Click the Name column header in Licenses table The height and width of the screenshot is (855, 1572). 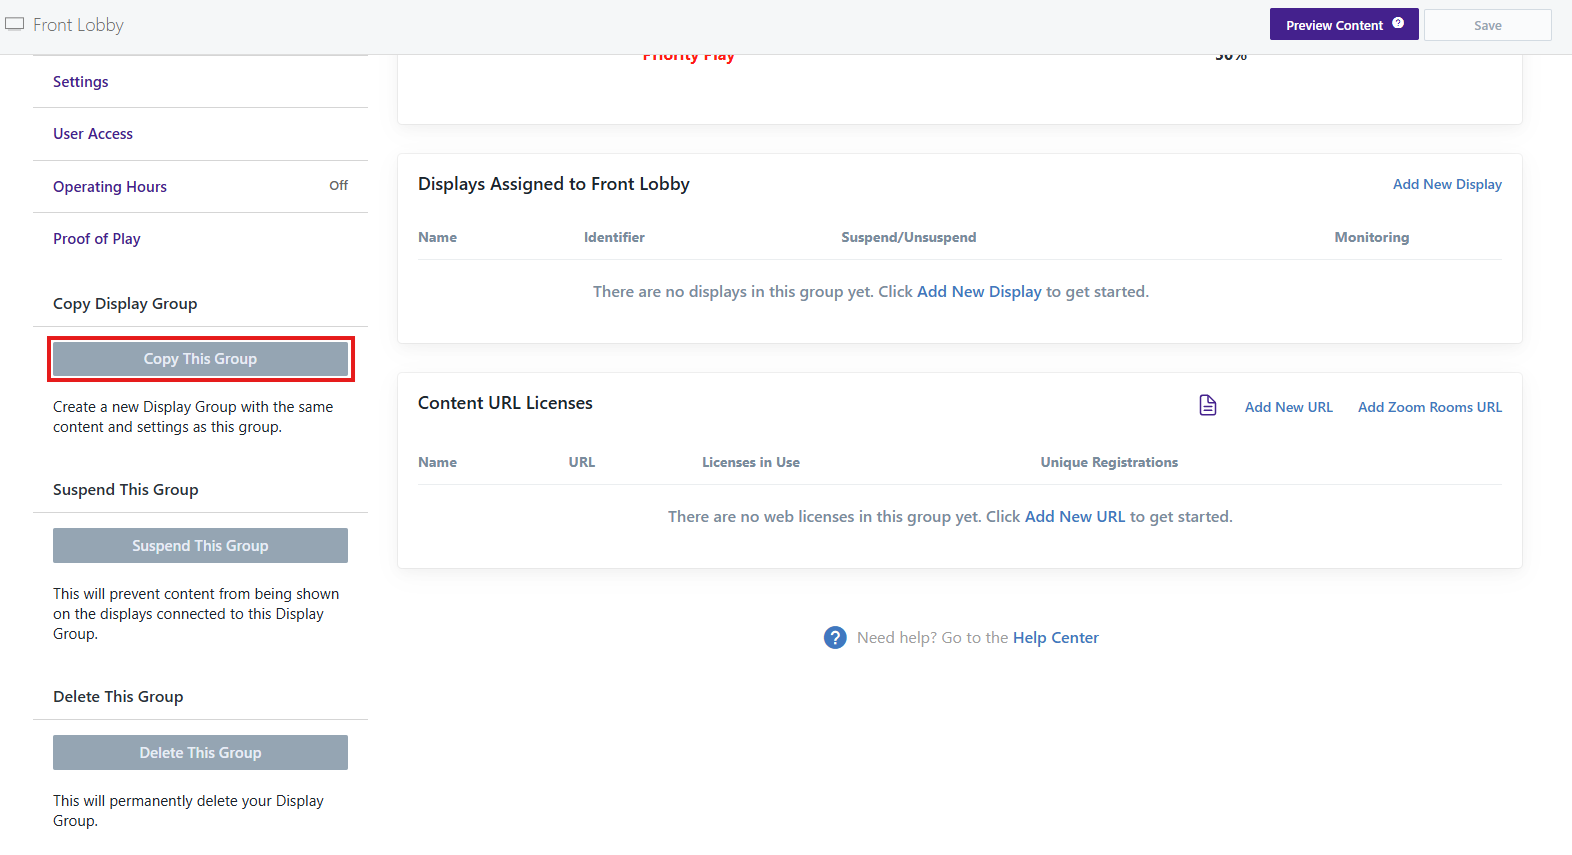(437, 462)
